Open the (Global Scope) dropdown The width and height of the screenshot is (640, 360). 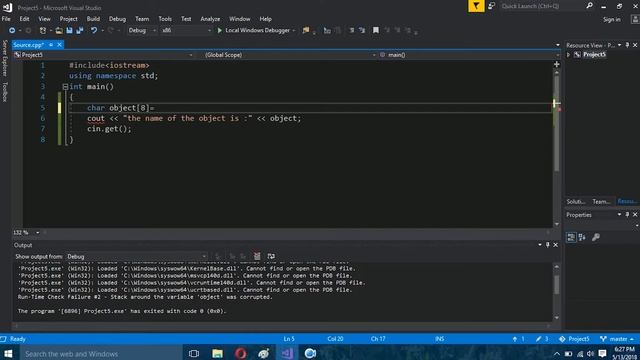(x=289, y=55)
